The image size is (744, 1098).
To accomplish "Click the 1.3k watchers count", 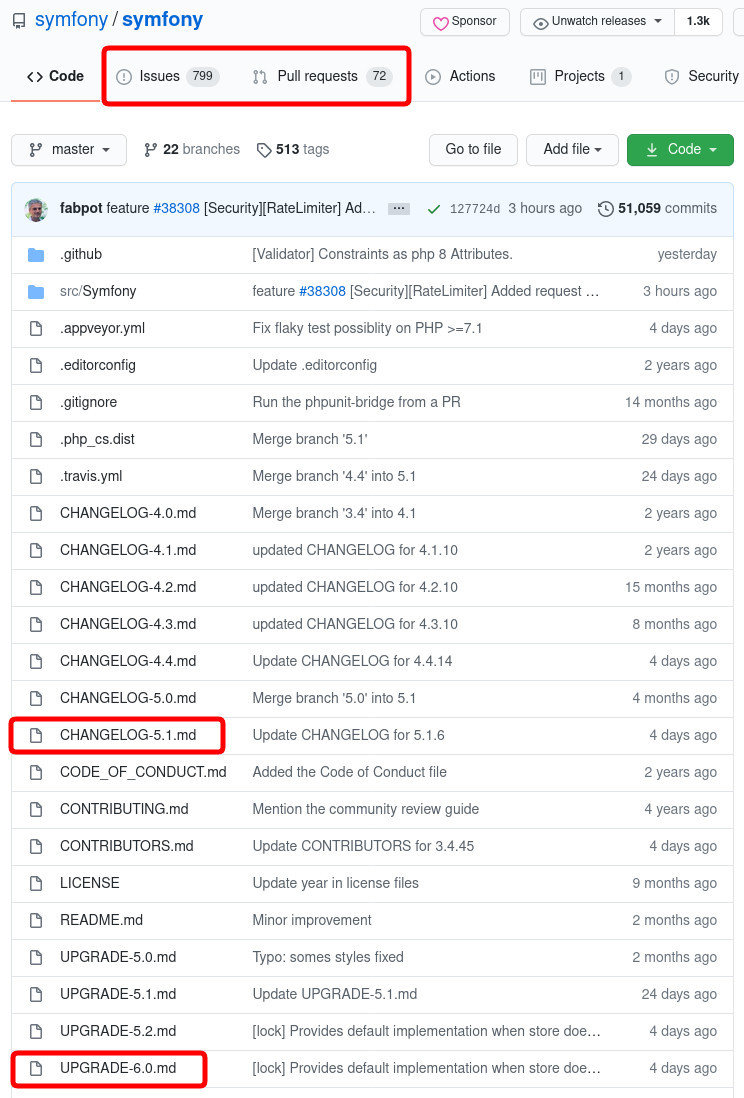I will (698, 22).
